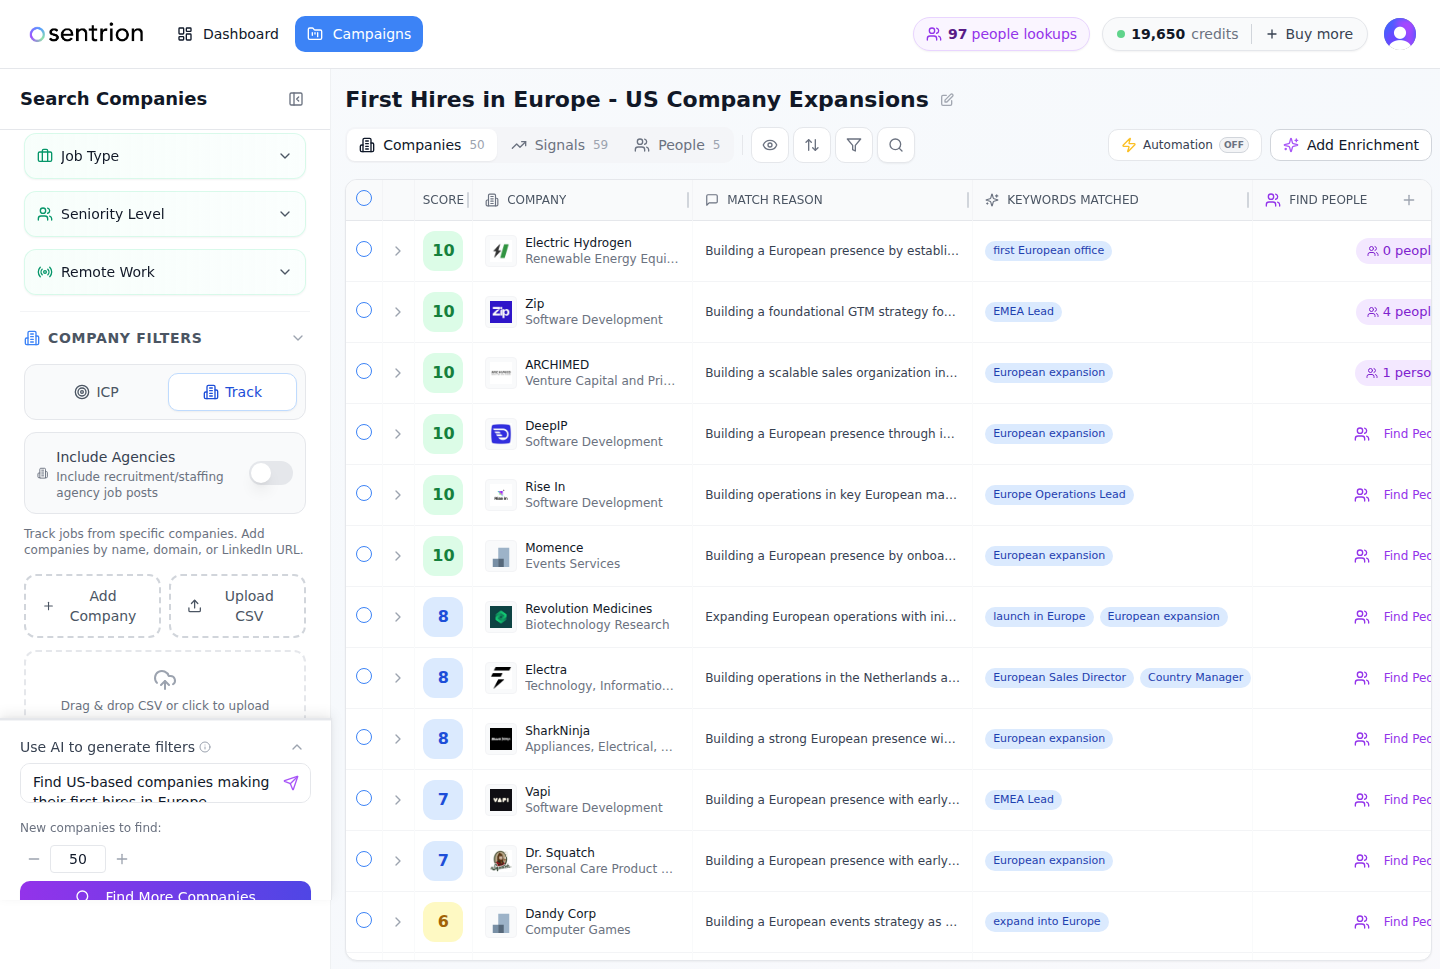
Task: Click cloud upload icon in drop zone
Action: pos(165,680)
